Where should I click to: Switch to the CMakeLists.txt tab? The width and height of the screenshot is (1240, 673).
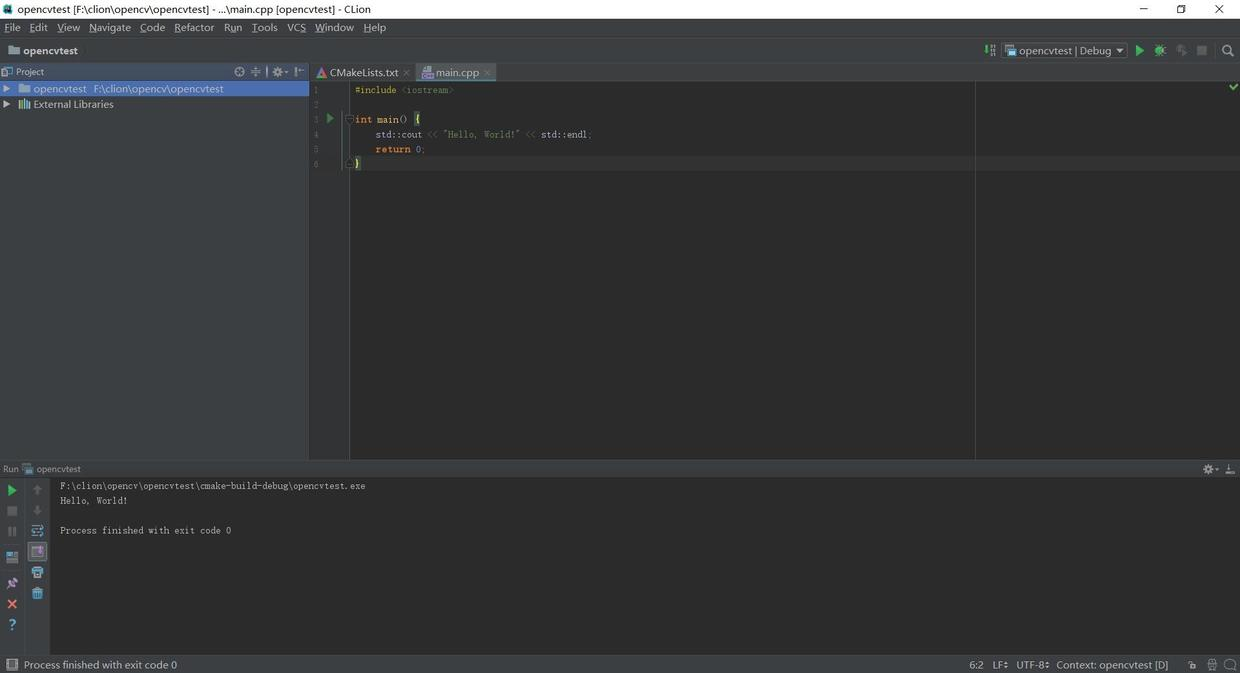click(363, 73)
